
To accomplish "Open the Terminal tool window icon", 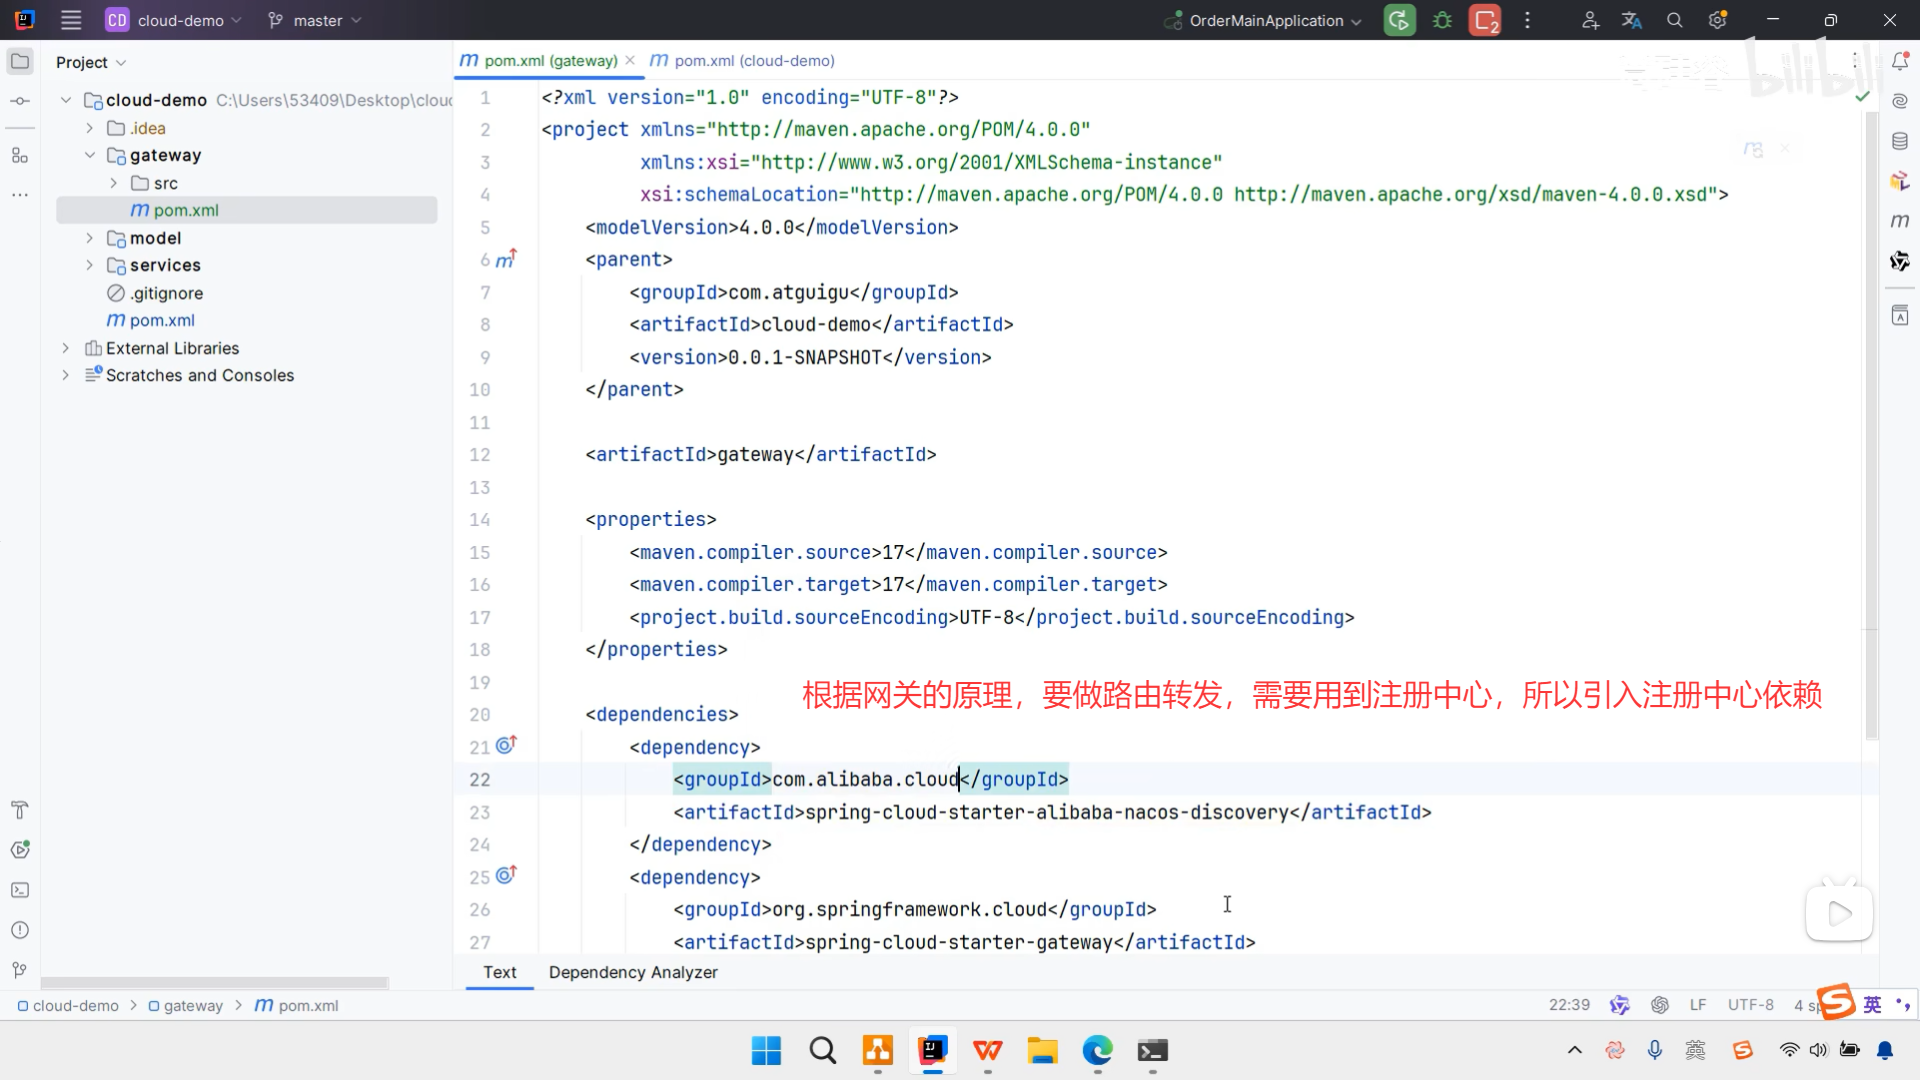I will 20,890.
